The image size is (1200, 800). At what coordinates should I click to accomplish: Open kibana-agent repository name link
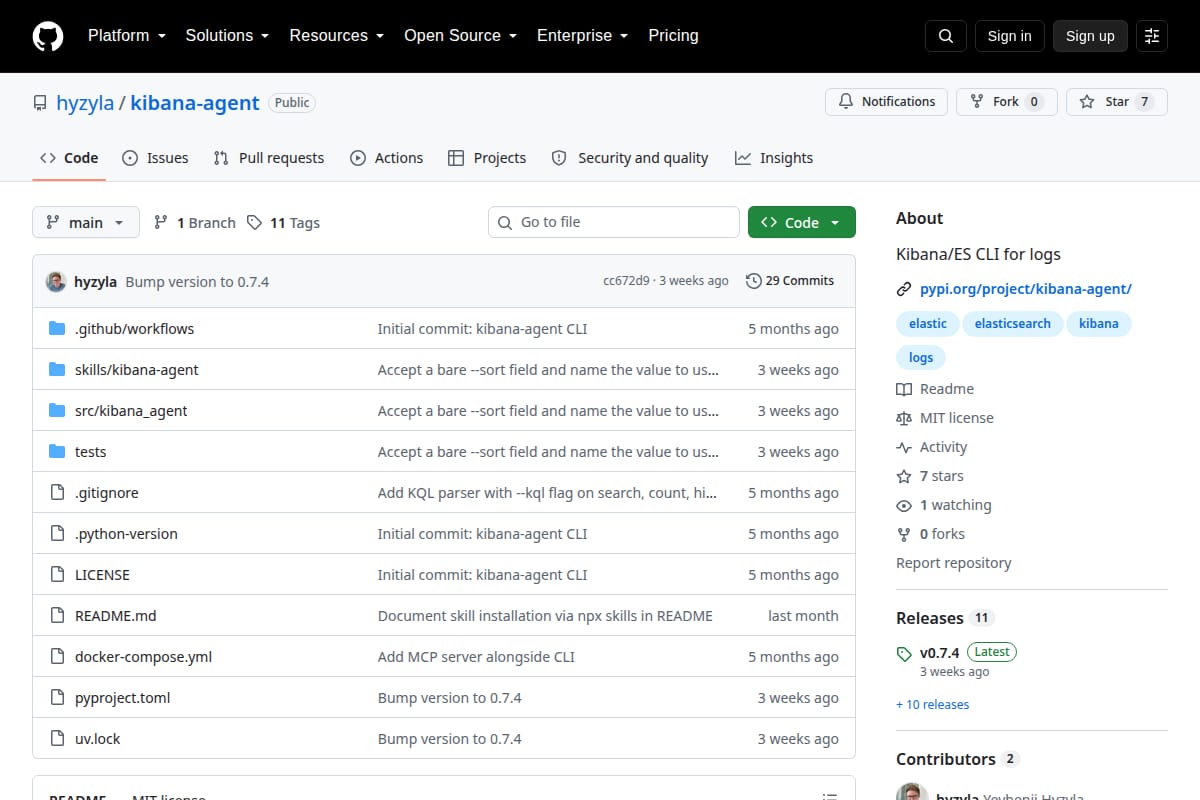tap(195, 103)
